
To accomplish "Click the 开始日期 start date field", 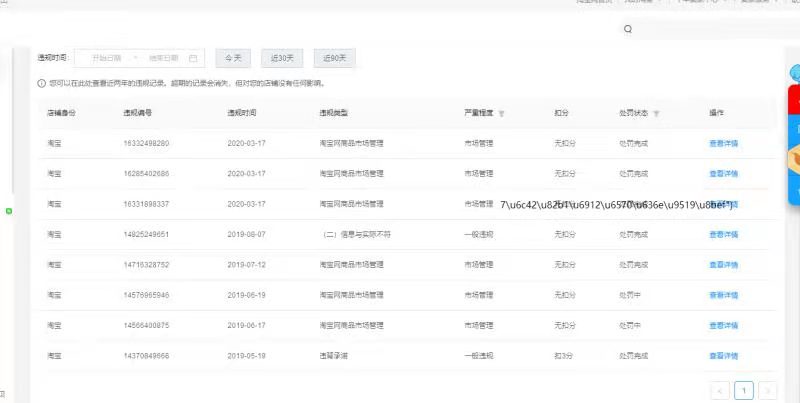I will 106,58.
